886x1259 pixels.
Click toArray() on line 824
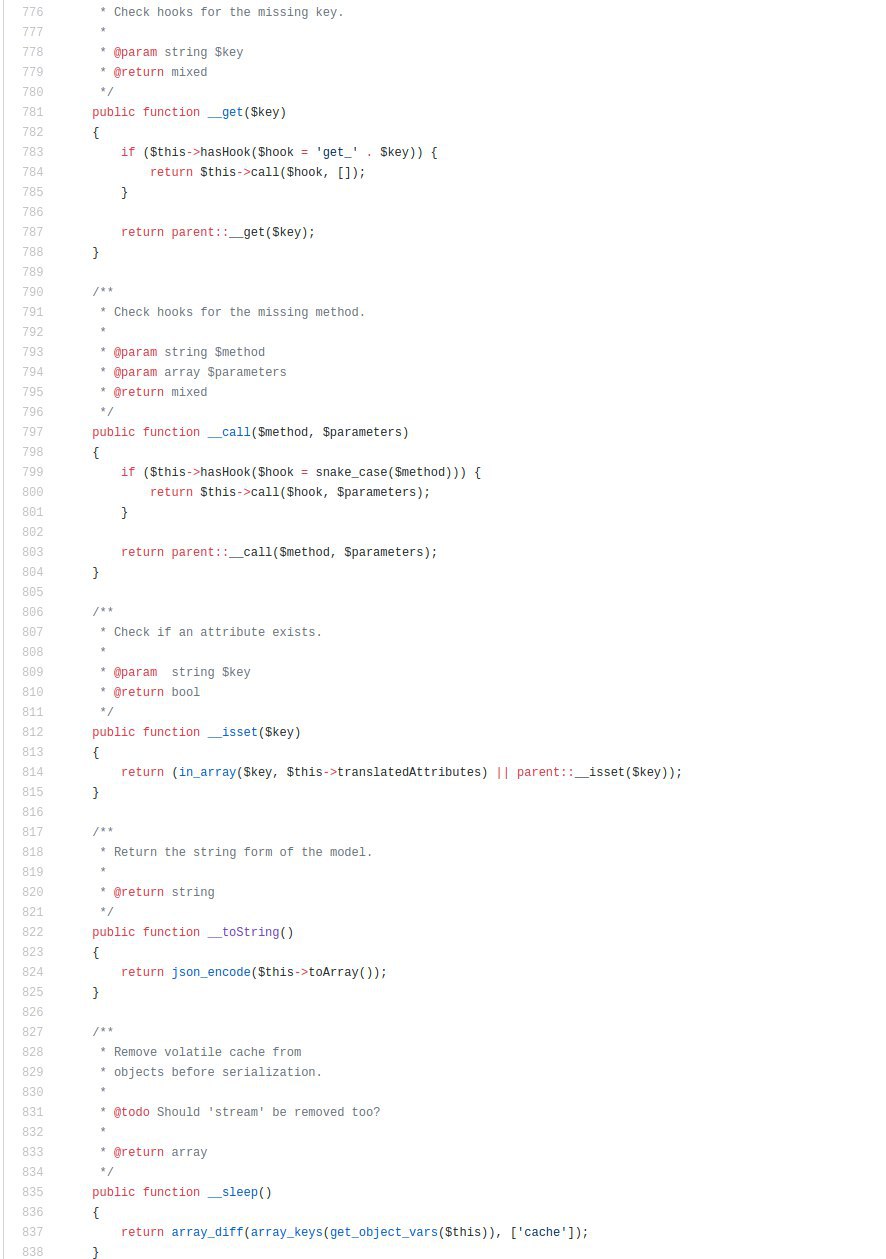[x=340, y=972]
